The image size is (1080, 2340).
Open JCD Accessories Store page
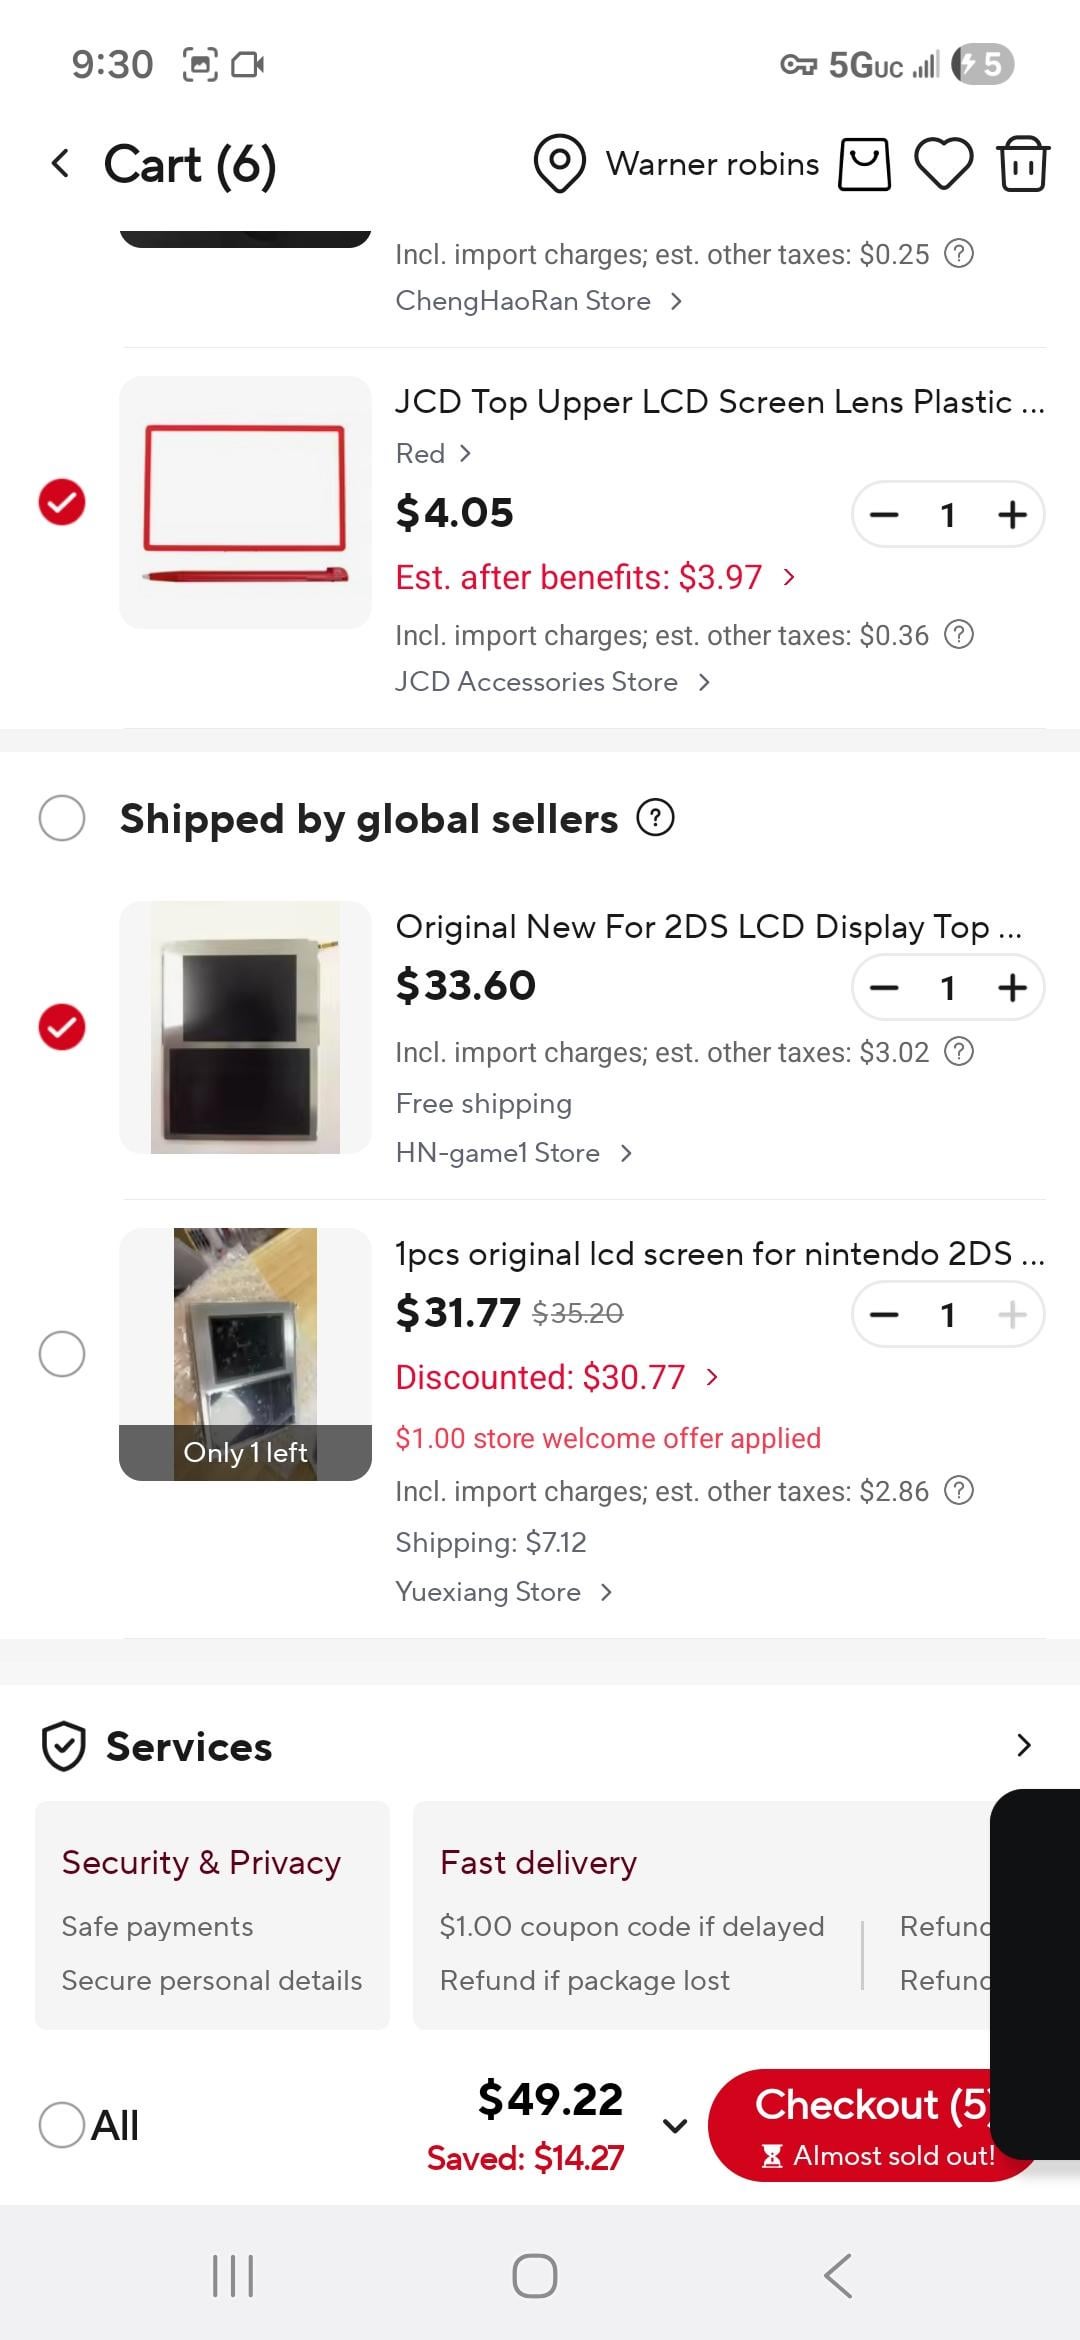point(551,682)
